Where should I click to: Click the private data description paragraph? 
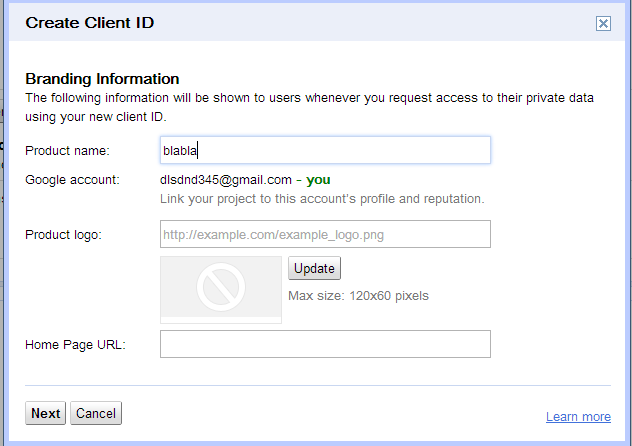pos(310,107)
